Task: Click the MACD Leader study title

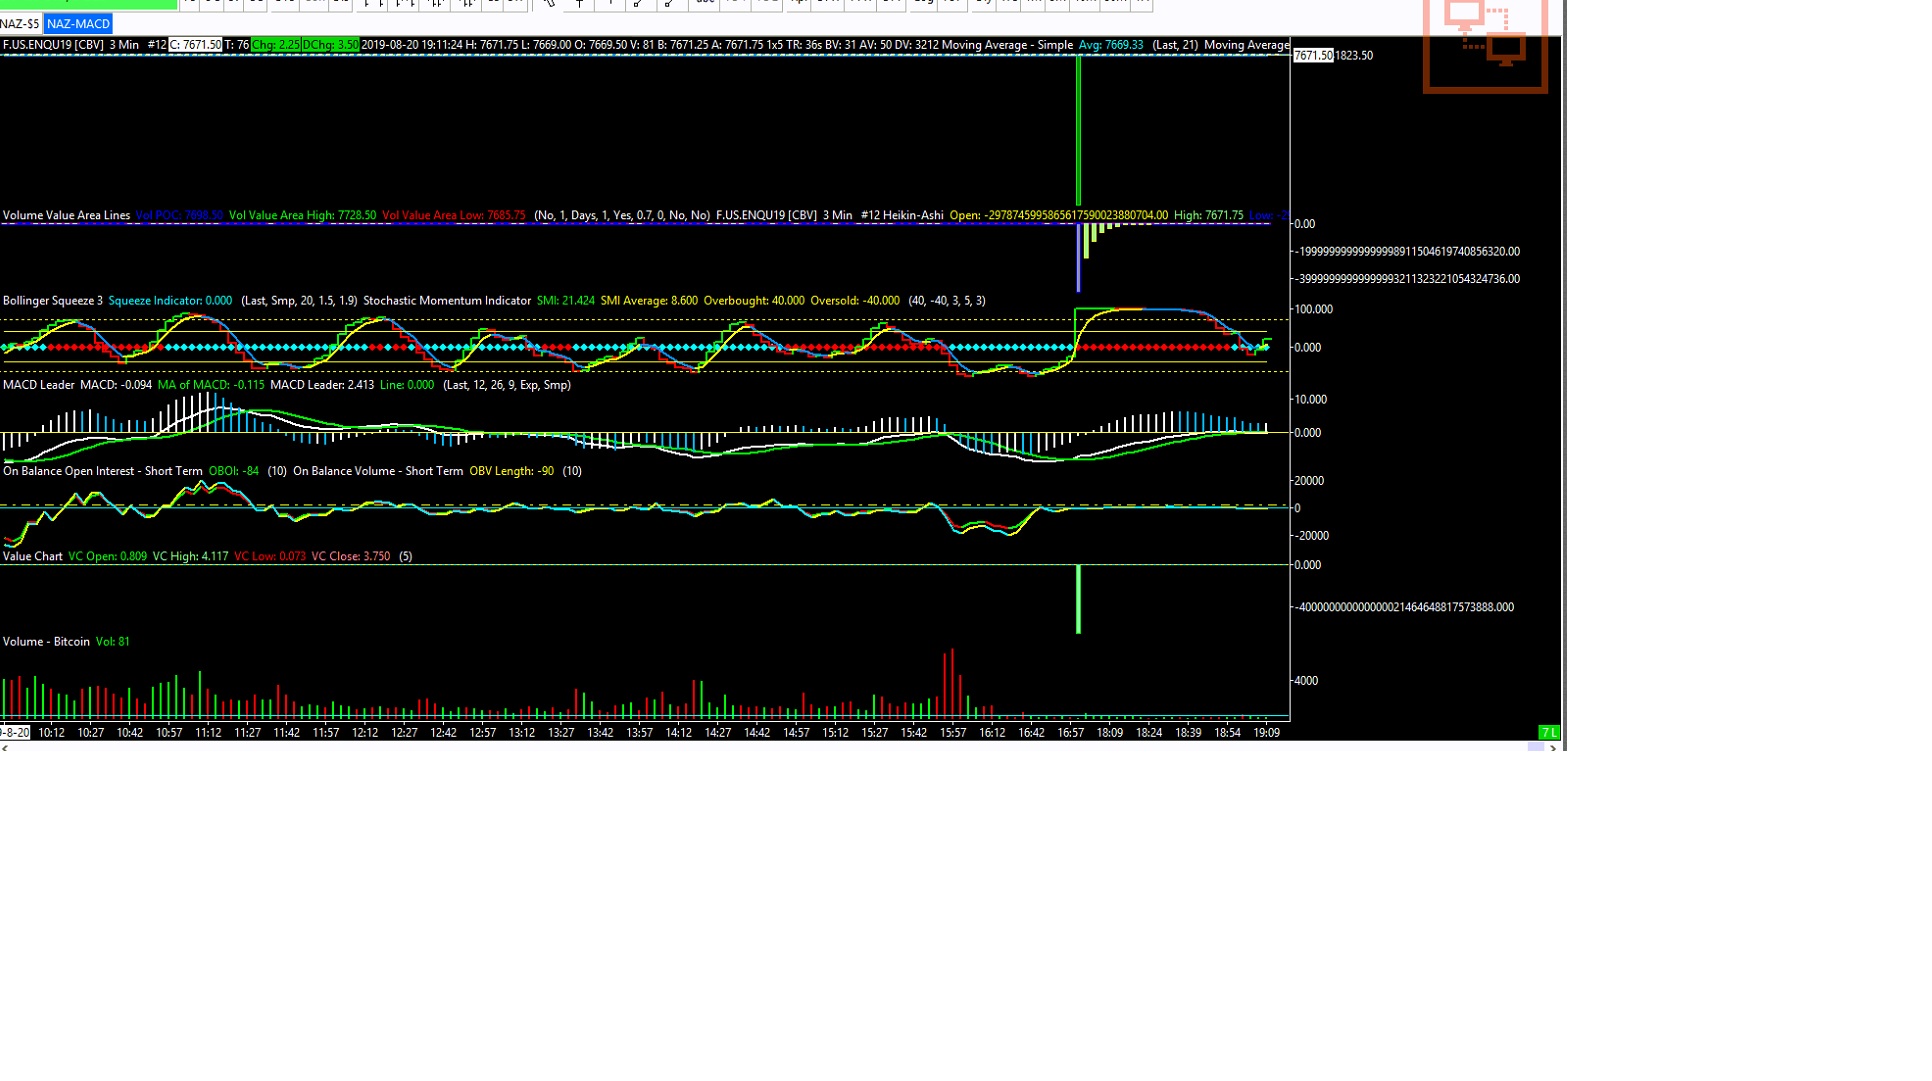Action: coord(38,385)
